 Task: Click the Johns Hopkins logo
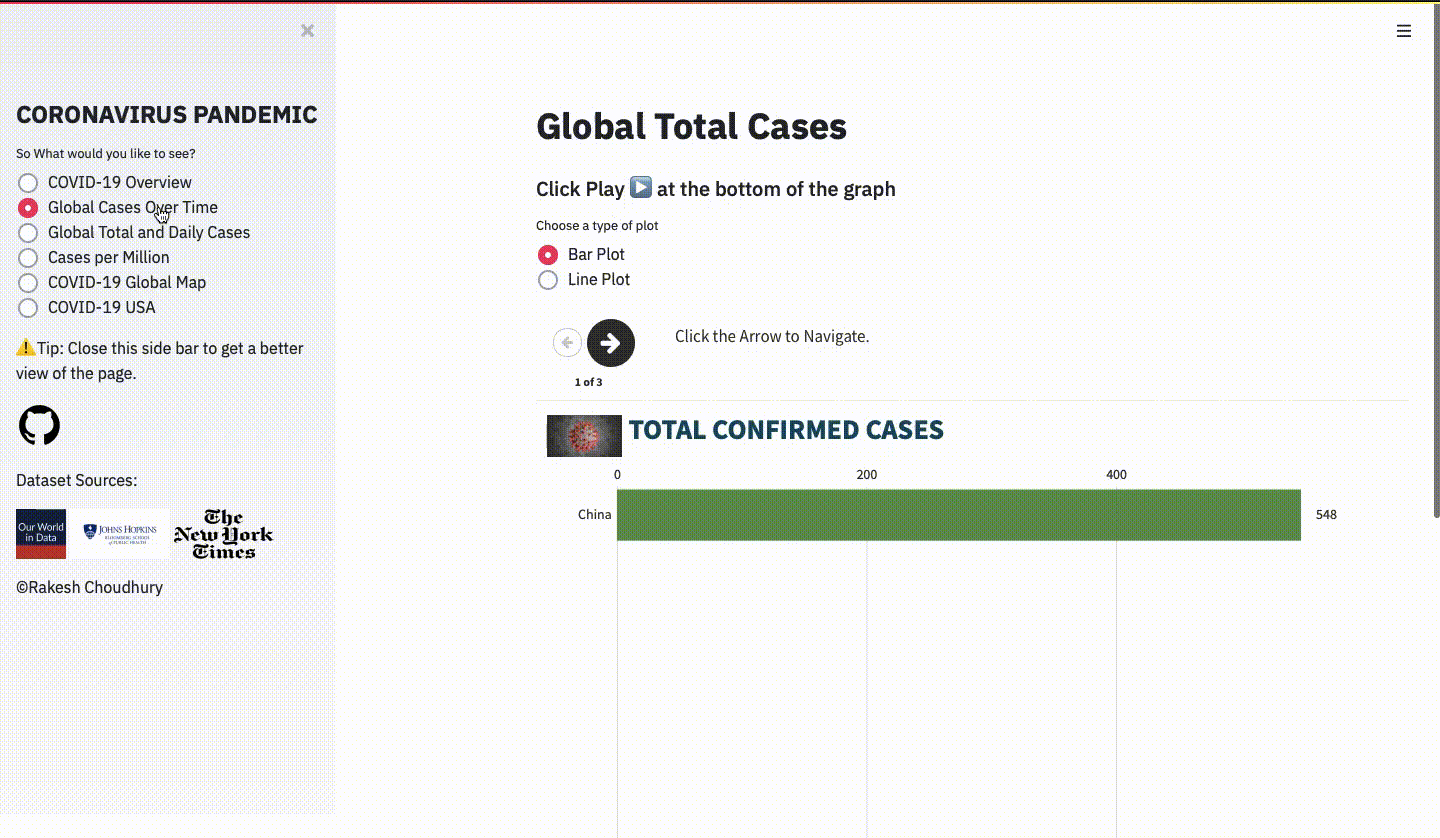click(119, 534)
